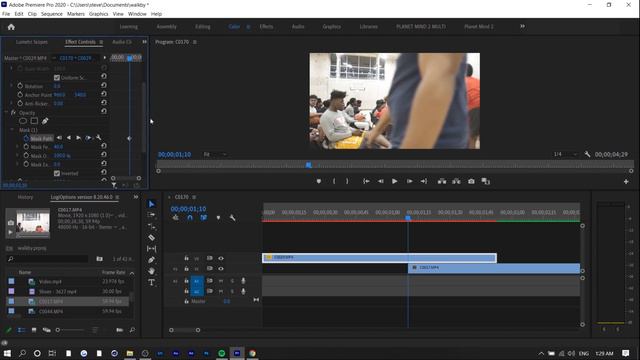Click Add Marker in Program Monitor

(319, 181)
